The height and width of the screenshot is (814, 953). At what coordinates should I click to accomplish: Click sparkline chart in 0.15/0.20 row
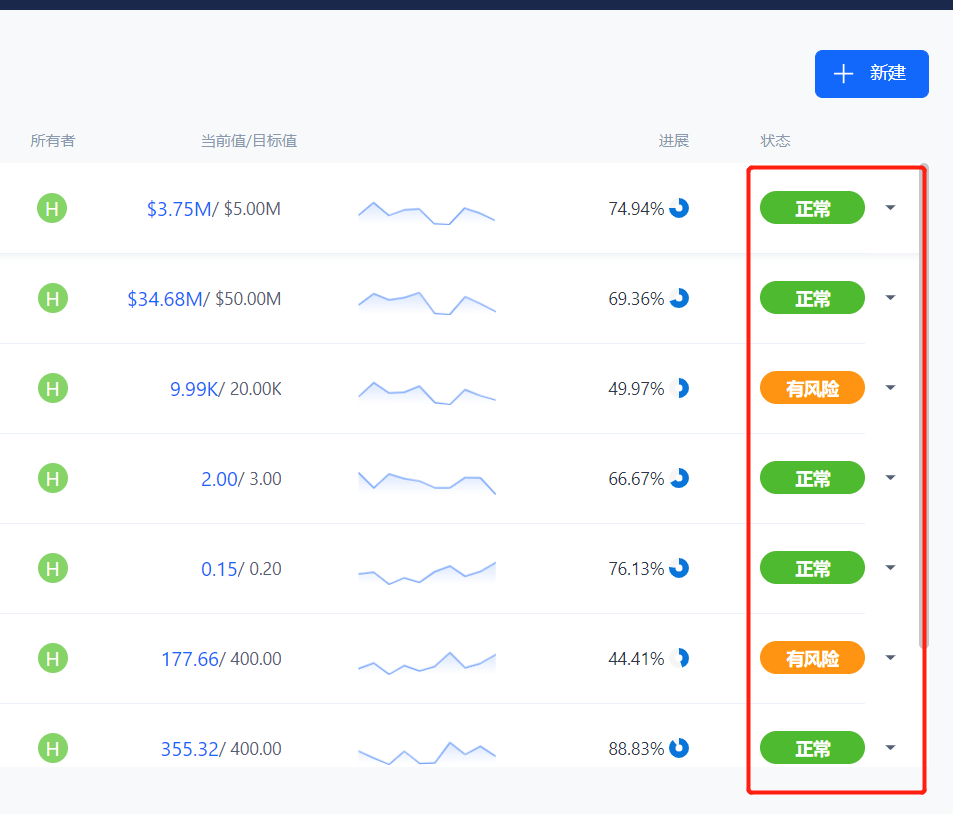(x=427, y=573)
